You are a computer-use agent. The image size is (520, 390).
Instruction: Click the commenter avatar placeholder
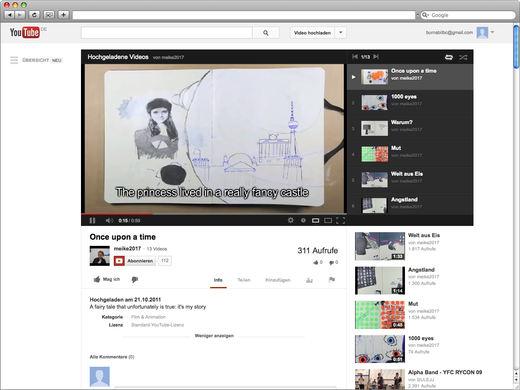coord(99,377)
